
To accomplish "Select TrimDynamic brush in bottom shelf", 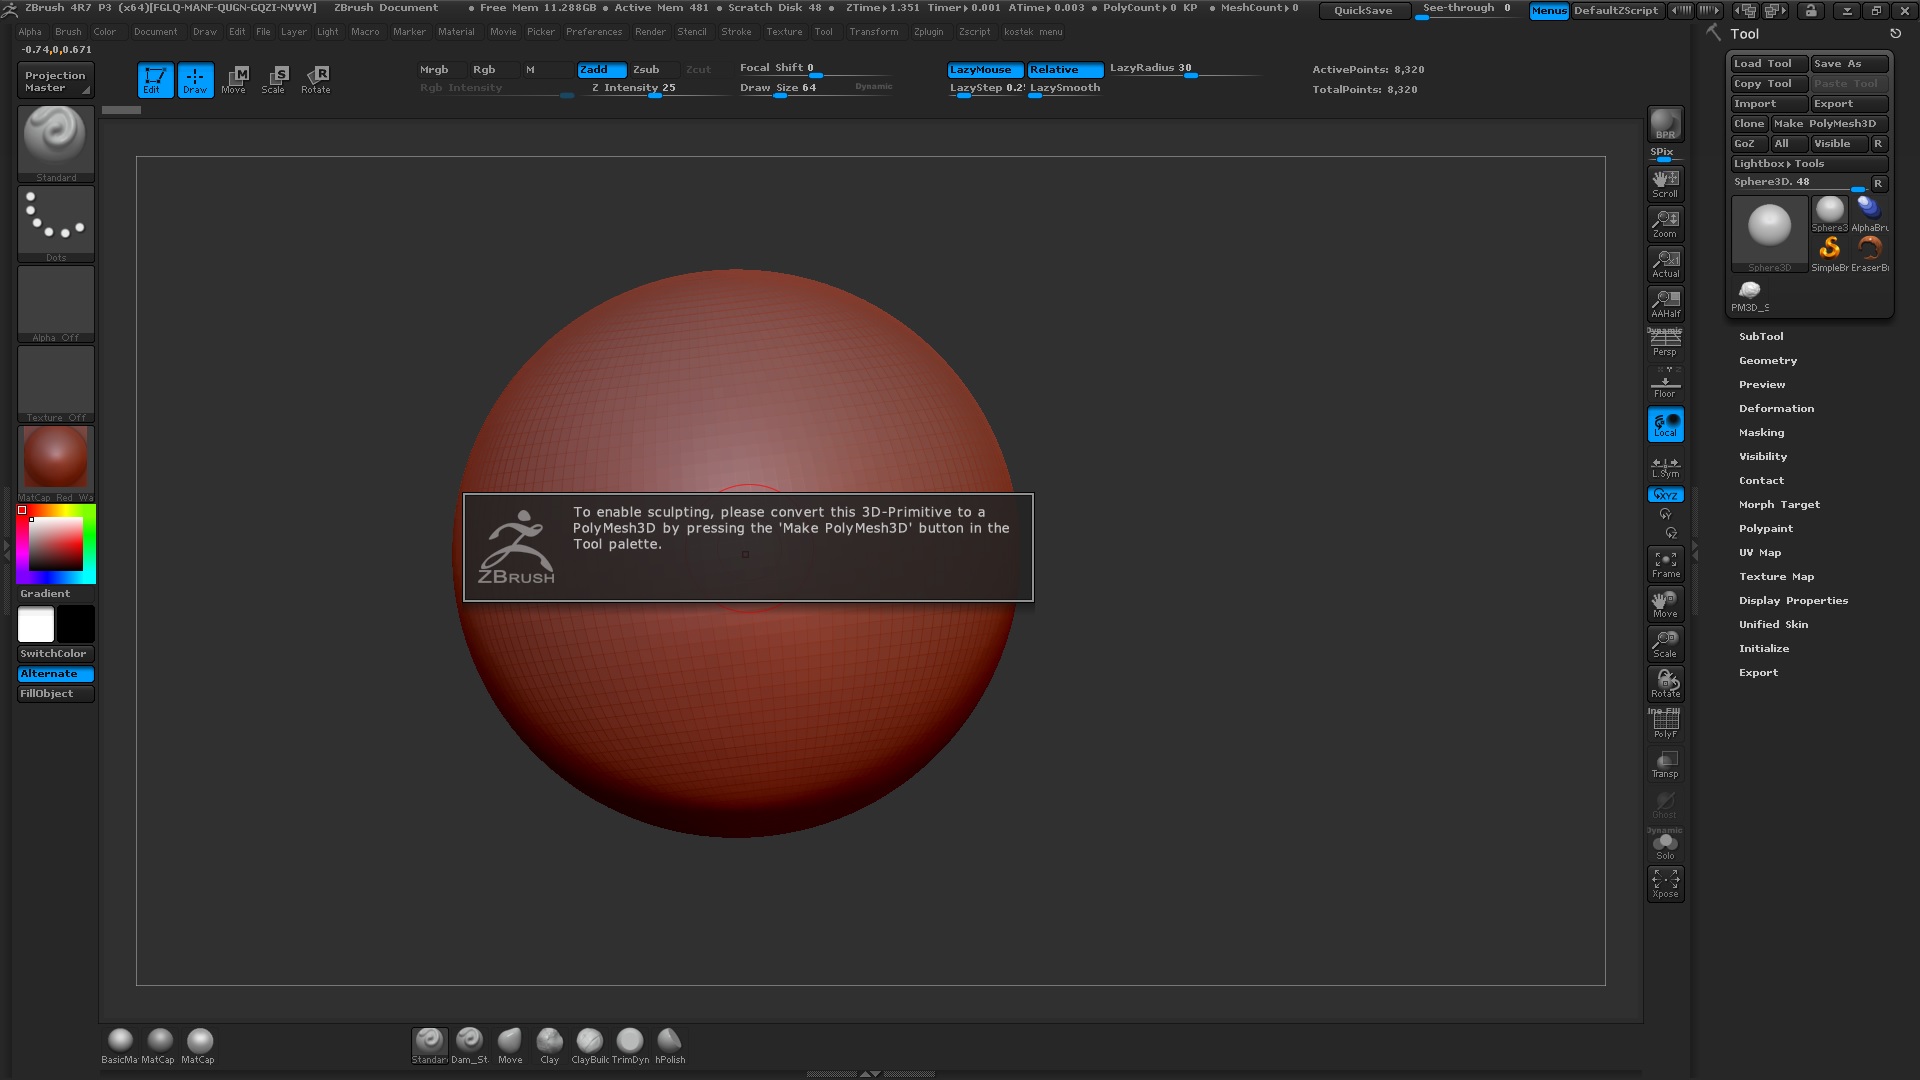I will pyautogui.click(x=630, y=1046).
